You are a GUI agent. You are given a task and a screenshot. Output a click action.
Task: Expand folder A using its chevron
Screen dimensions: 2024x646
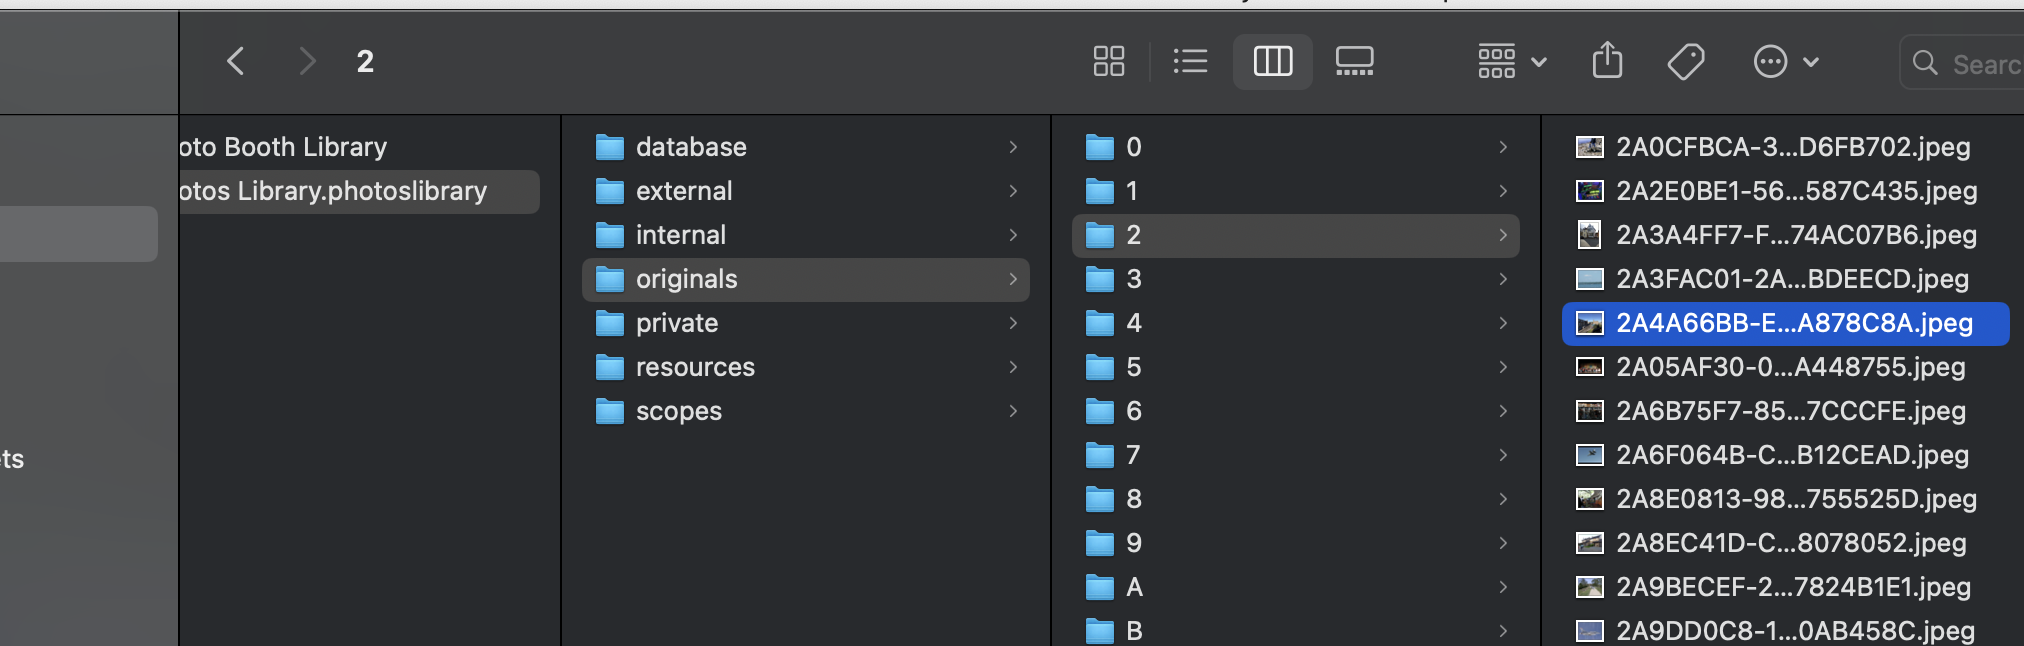pos(1503,587)
